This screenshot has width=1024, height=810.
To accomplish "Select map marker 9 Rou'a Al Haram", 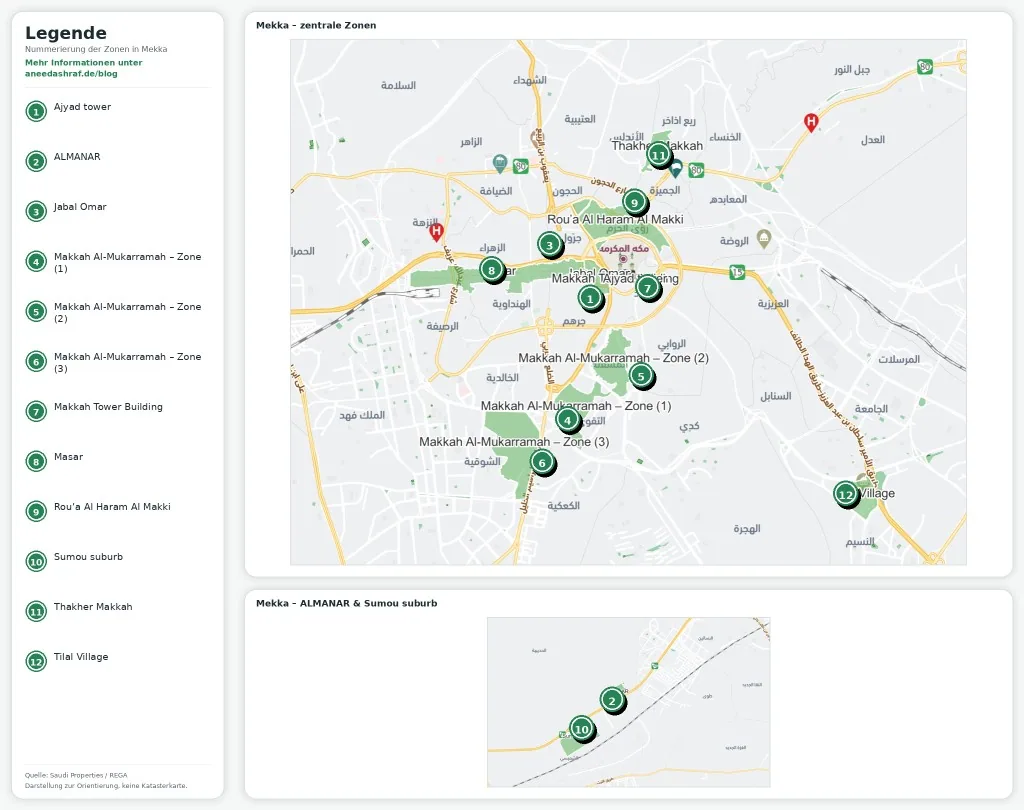I will point(634,202).
